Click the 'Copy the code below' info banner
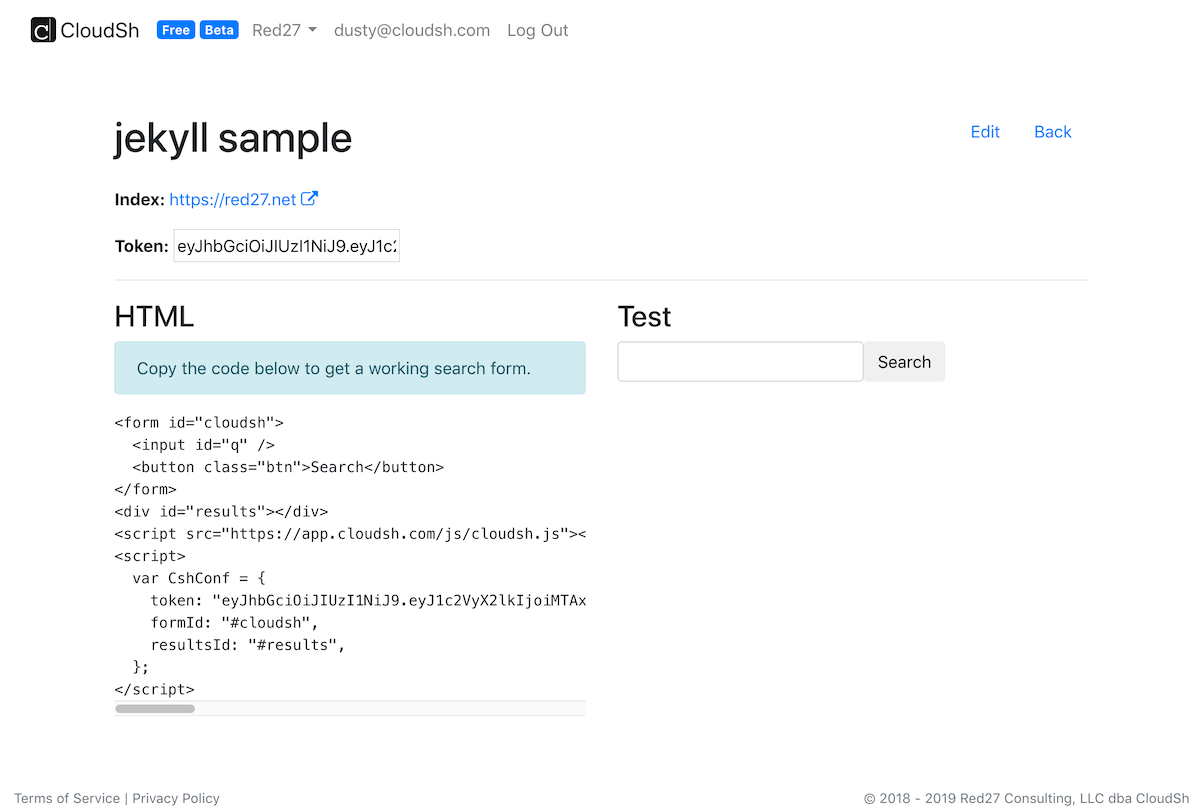Screen dimensions: 1200x812 point(350,368)
